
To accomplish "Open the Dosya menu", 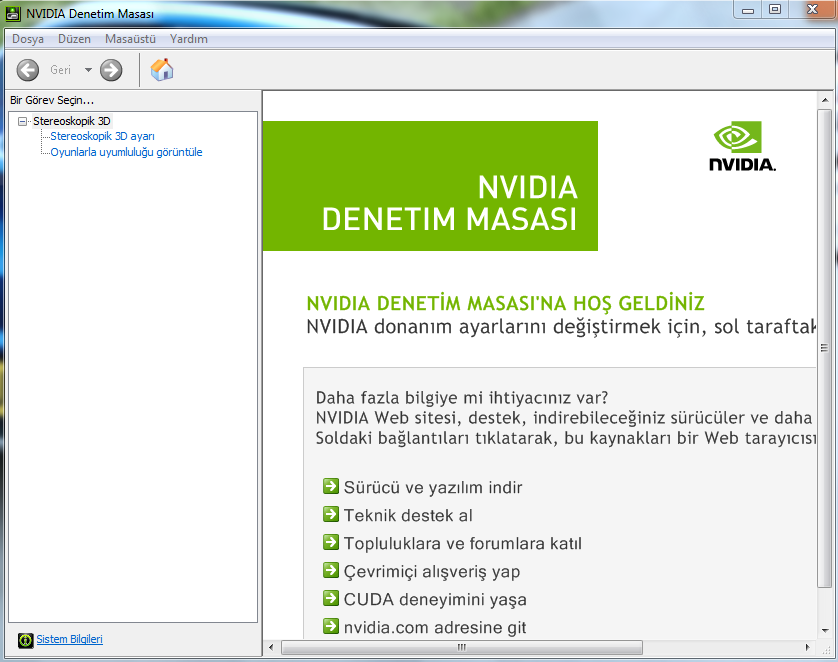I will coord(28,39).
